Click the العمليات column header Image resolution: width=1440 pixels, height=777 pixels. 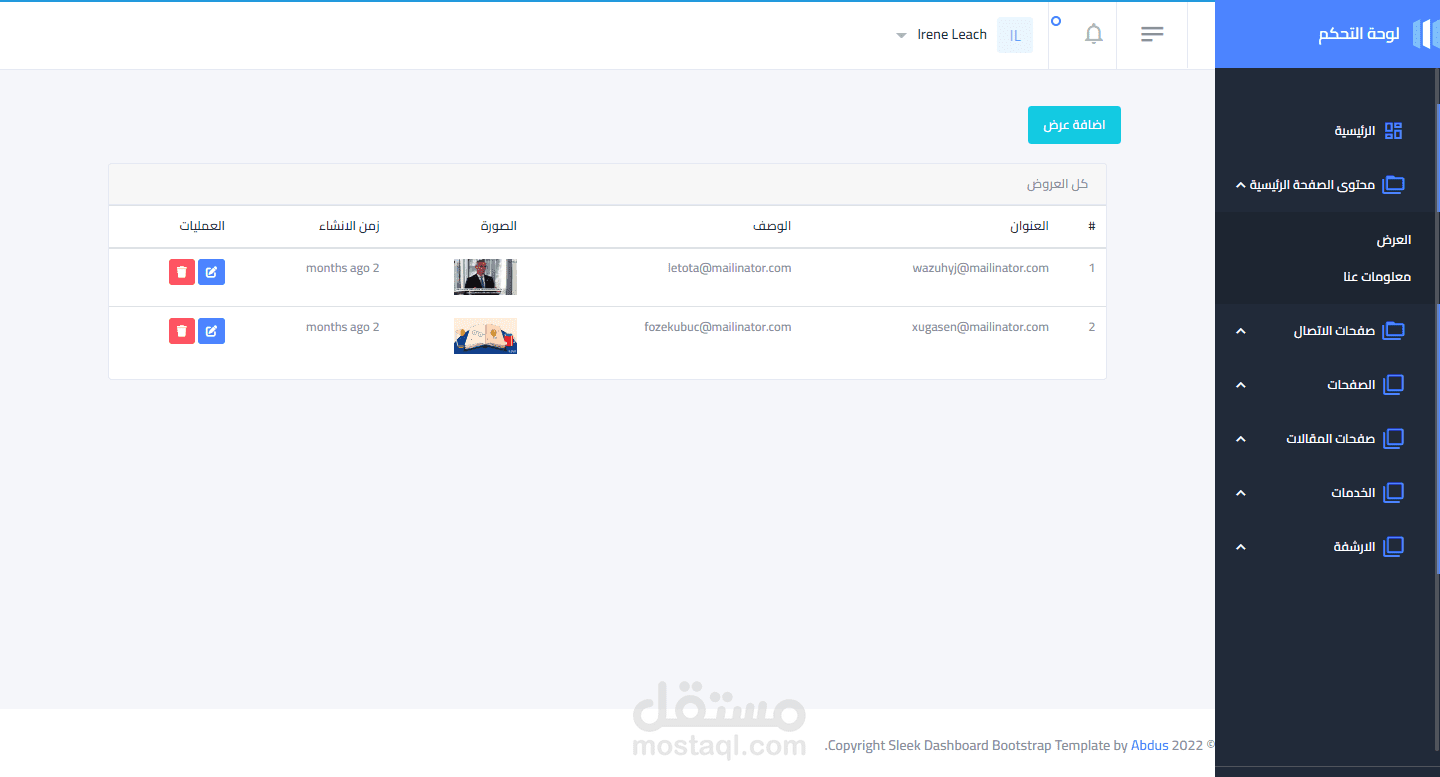click(202, 226)
